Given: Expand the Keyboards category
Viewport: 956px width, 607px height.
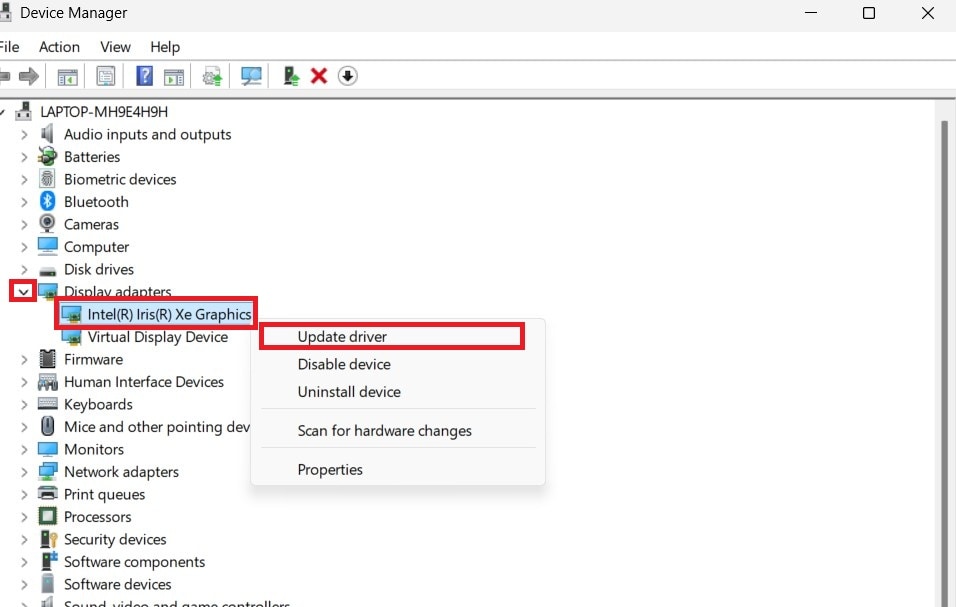Looking at the screenshot, I should [24, 404].
